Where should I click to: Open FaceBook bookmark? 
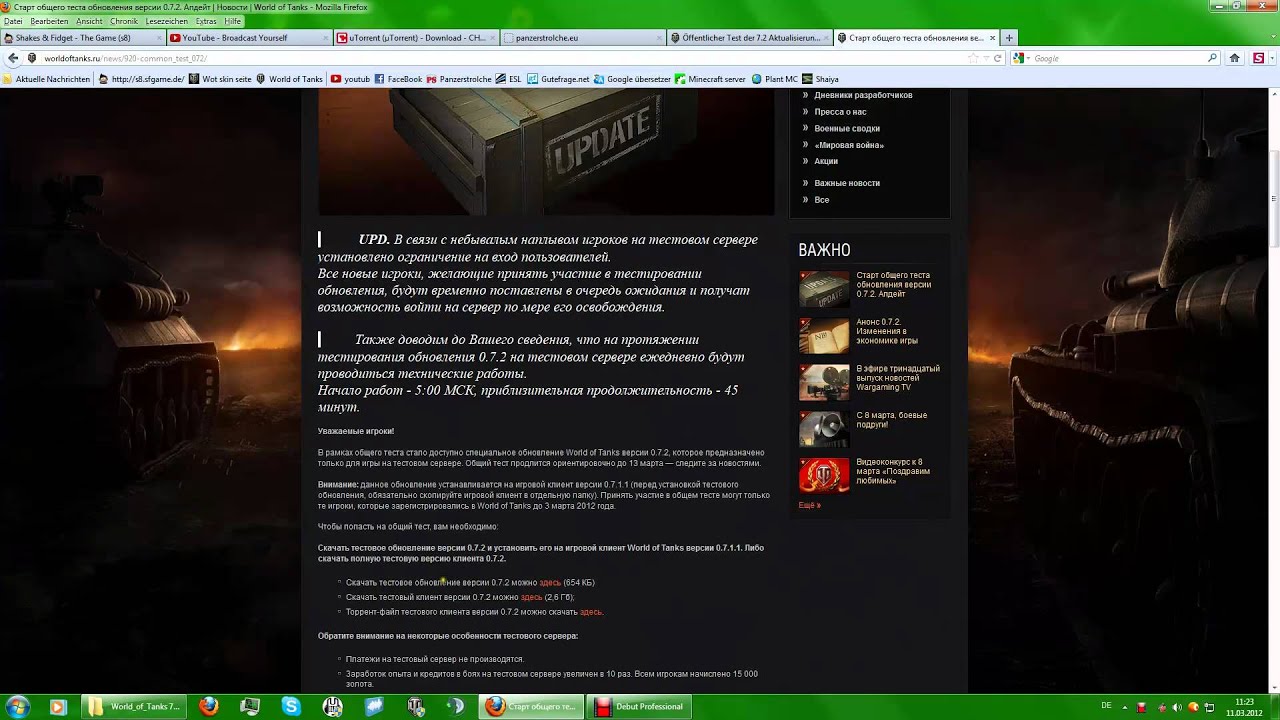coord(398,79)
